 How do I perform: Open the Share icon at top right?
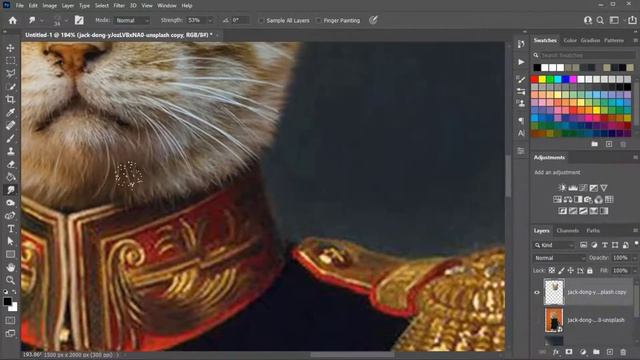pos(632,20)
